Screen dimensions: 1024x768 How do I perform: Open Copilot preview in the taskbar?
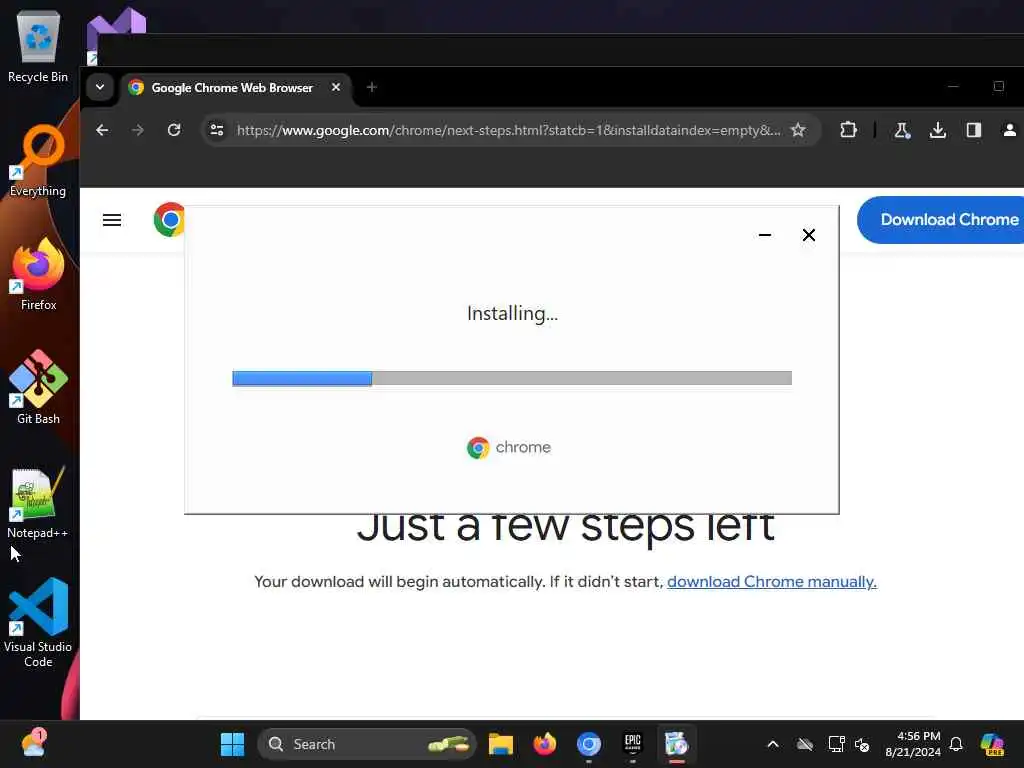[x=992, y=744]
